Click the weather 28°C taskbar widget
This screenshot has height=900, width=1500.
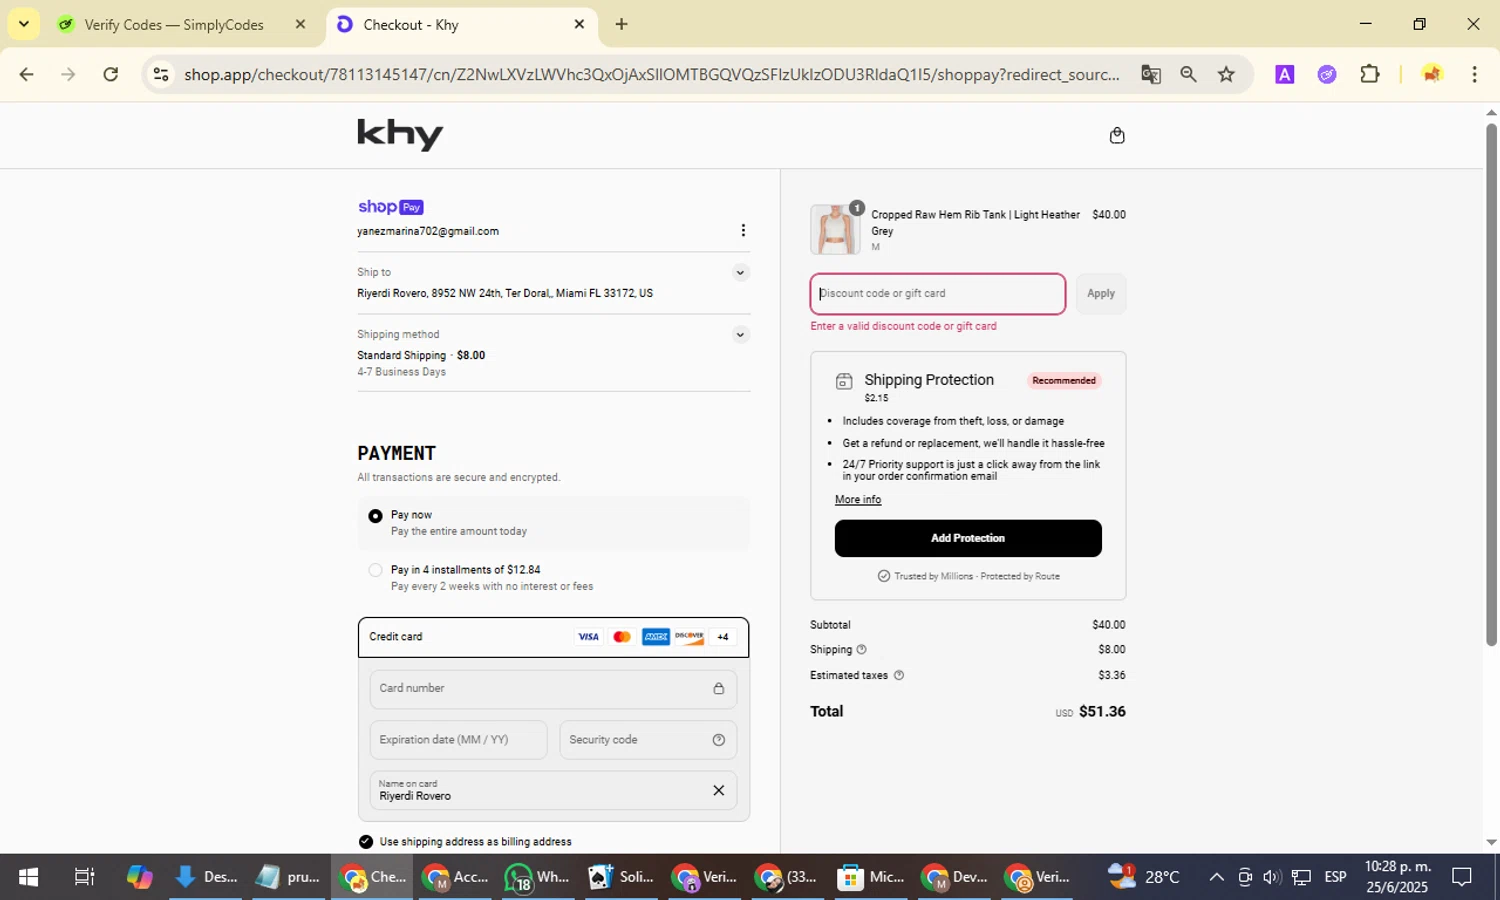(1144, 877)
